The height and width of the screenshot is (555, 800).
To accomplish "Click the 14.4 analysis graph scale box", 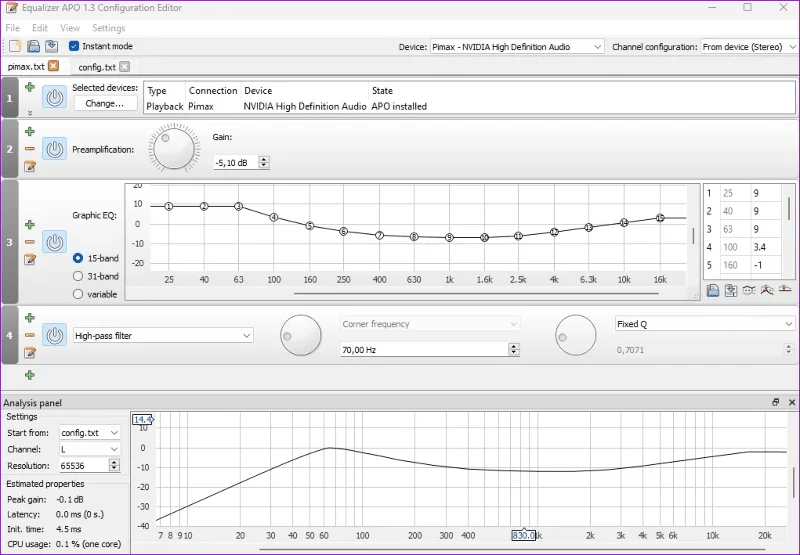I will pyautogui.click(x=142, y=419).
